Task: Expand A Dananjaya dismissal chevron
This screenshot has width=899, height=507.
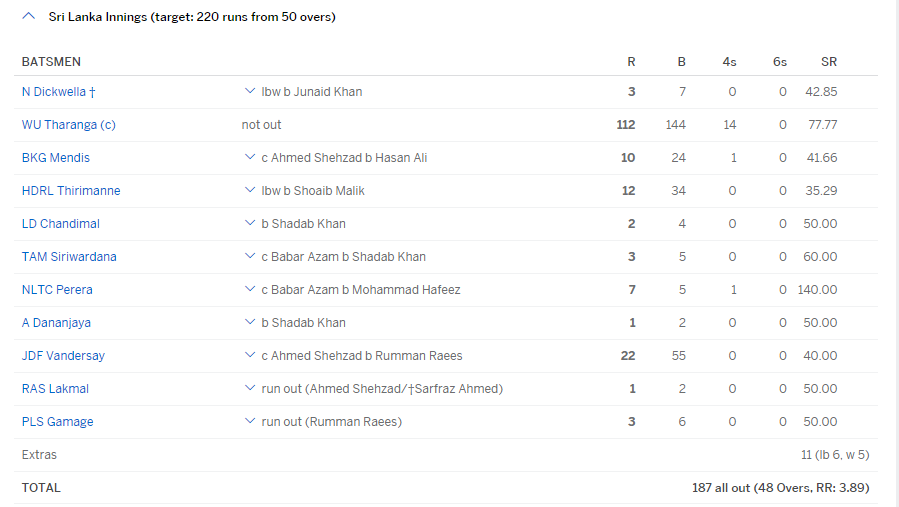Action: click(249, 322)
